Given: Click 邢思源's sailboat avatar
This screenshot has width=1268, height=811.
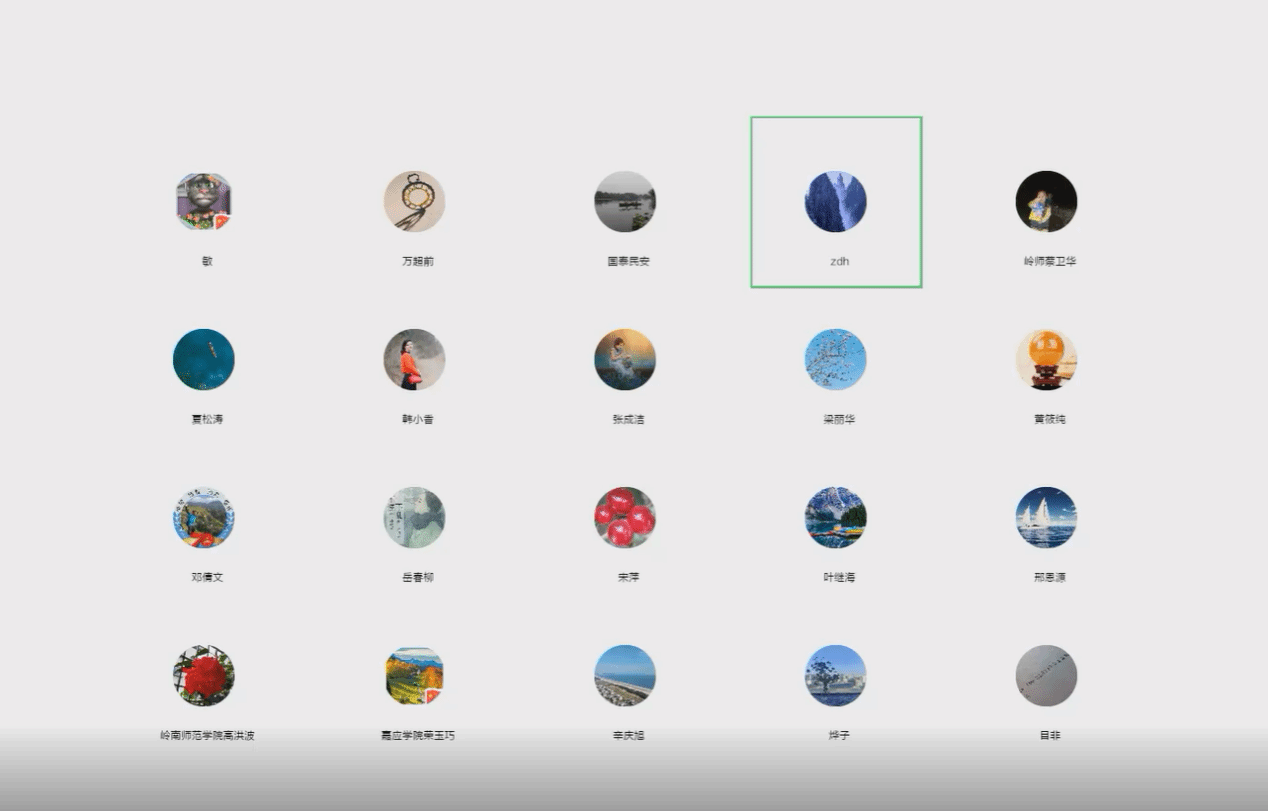Looking at the screenshot, I should 1046,518.
